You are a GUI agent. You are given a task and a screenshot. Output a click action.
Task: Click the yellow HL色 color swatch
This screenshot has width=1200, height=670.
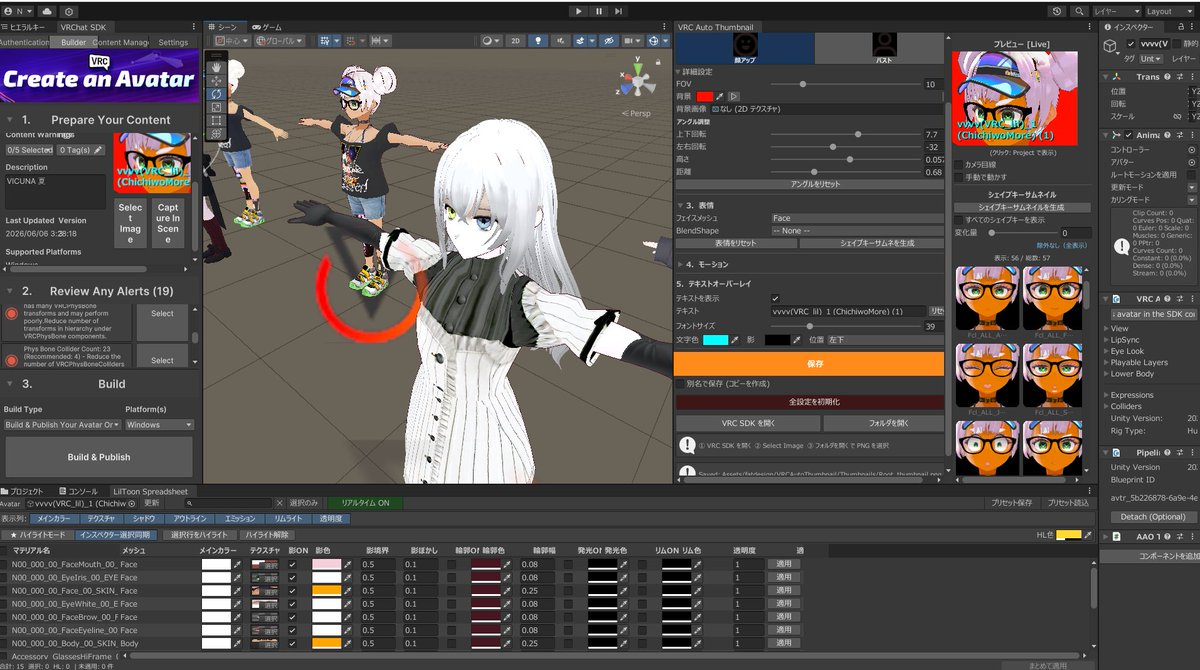[x=1069, y=535]
